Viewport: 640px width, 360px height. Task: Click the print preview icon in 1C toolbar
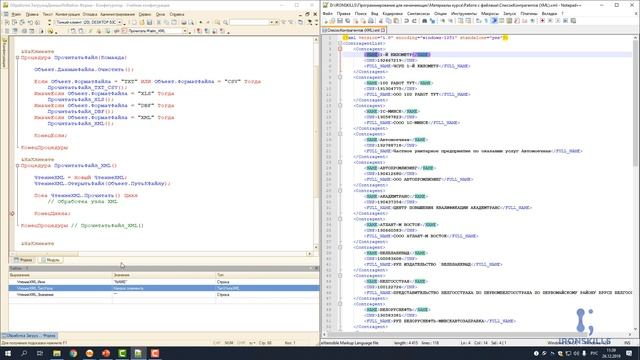191,22
